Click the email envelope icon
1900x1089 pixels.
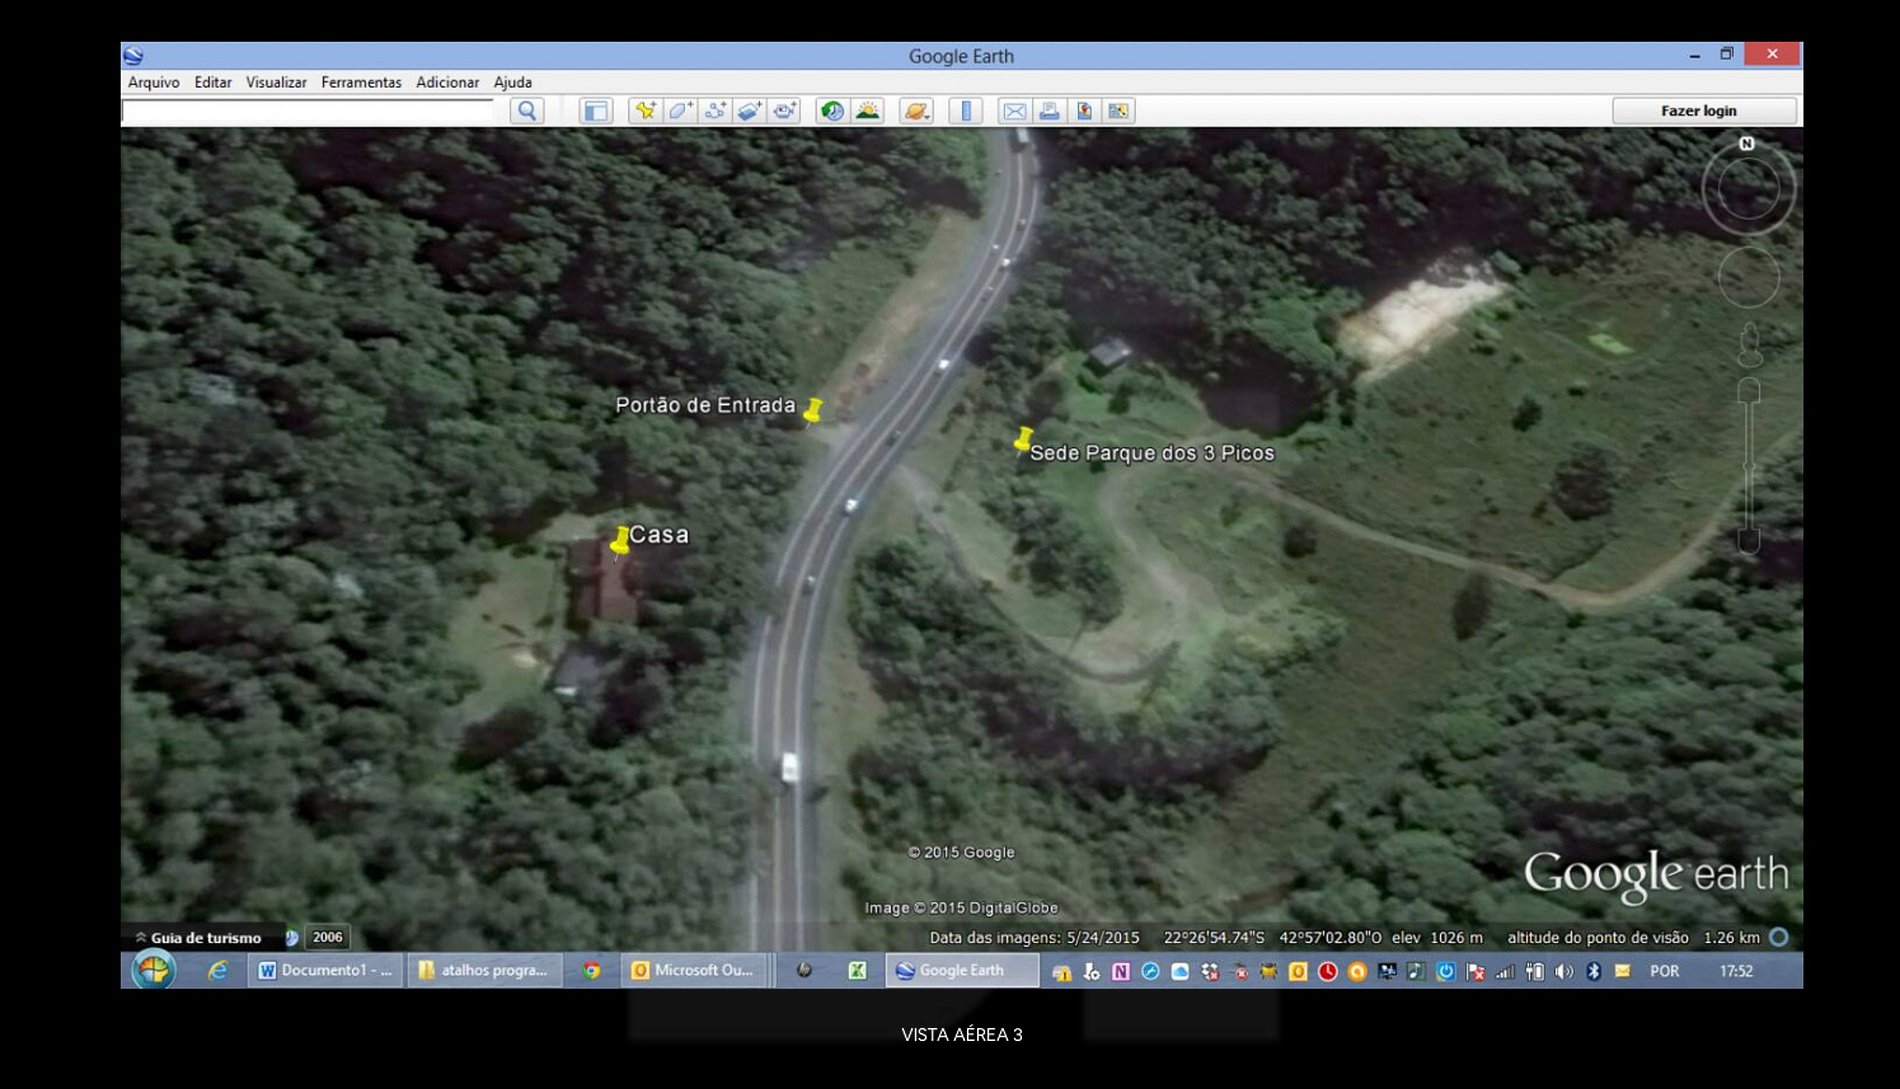(x=1014, y=111)
